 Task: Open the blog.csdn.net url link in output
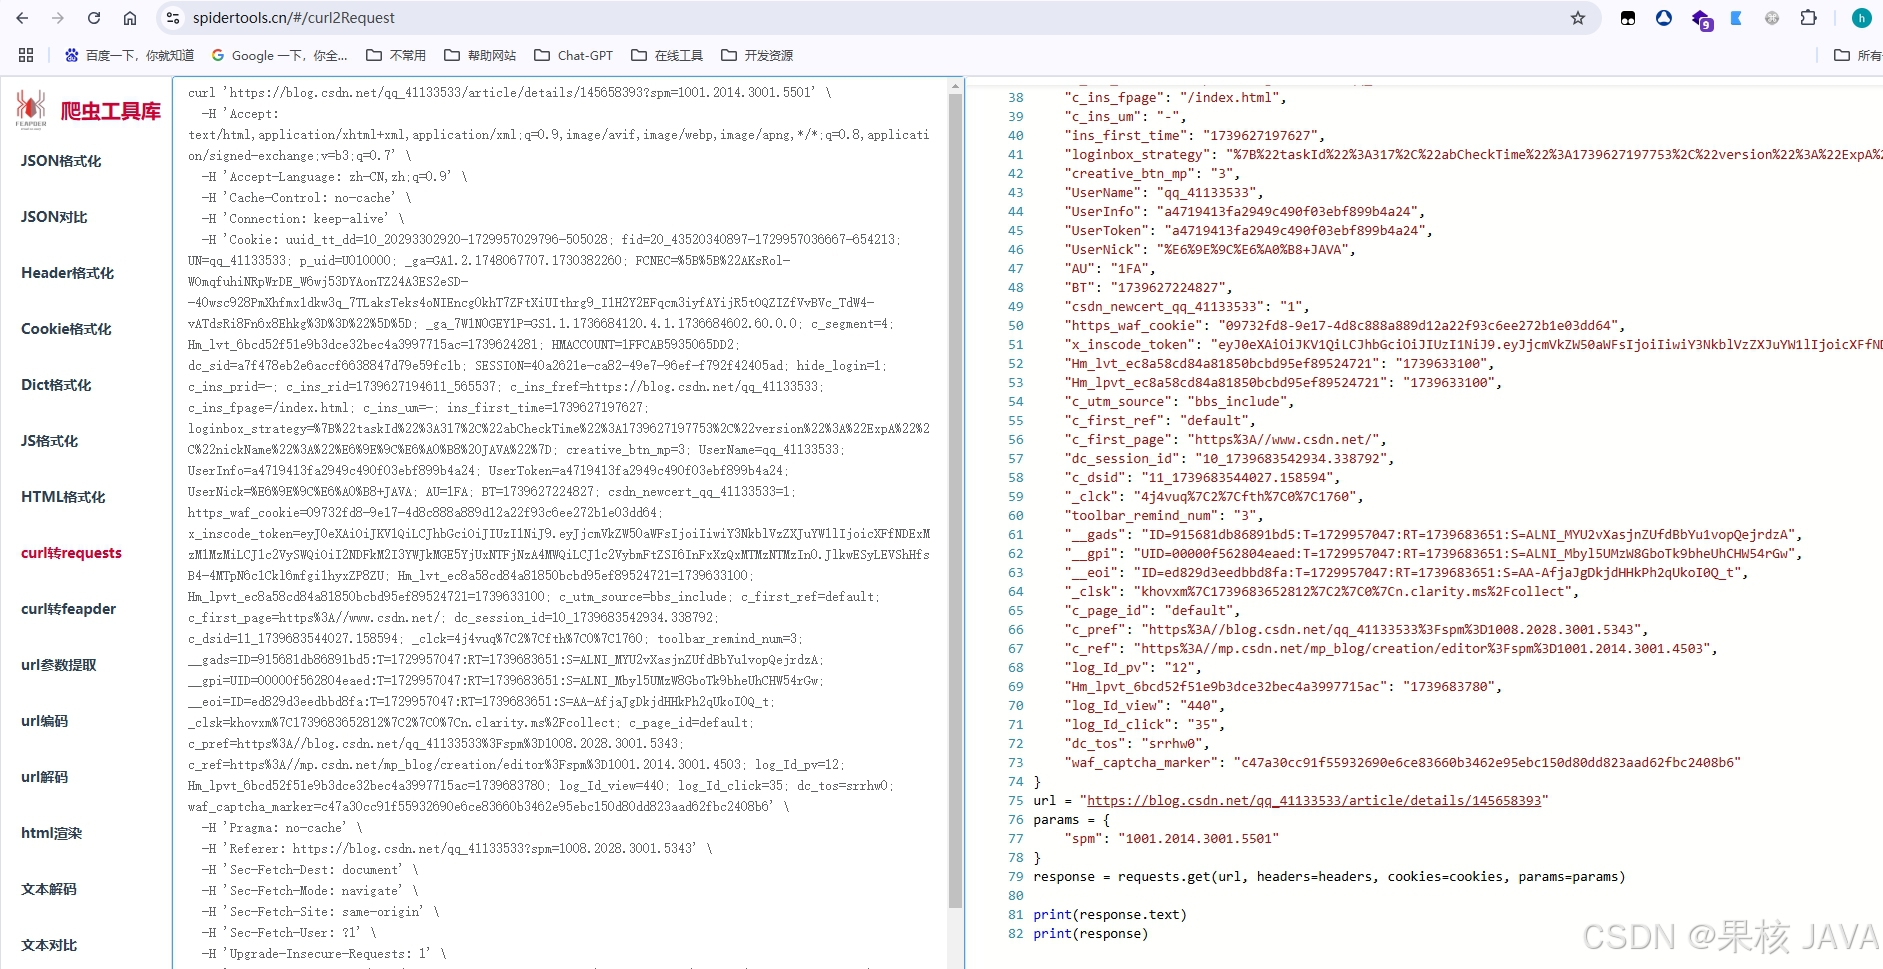click(1314, 801)
